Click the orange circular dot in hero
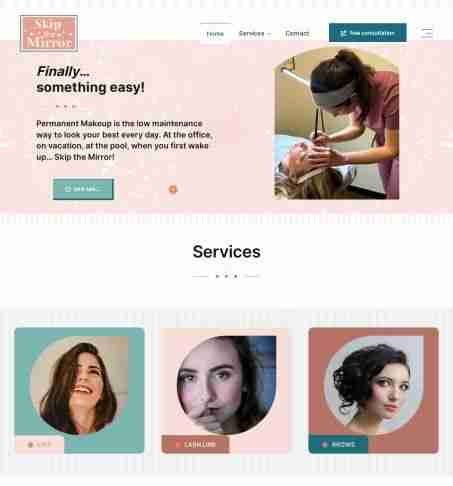 173,189
